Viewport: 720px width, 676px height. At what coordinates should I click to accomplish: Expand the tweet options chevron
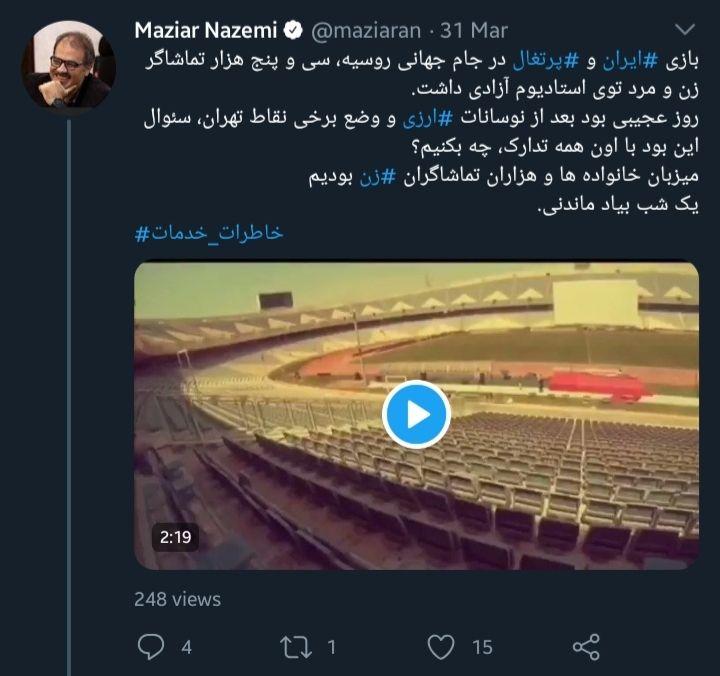tap(685, 30)
